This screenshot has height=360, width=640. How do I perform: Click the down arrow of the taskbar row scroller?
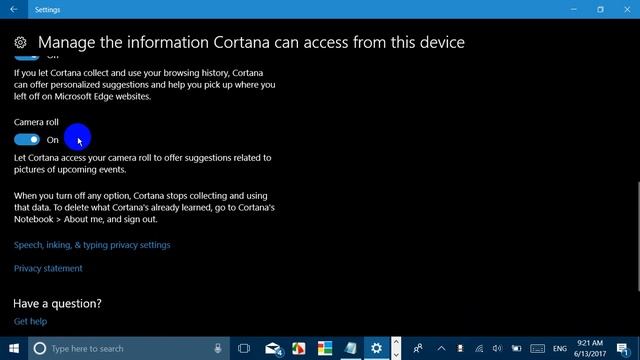point(396,355)
